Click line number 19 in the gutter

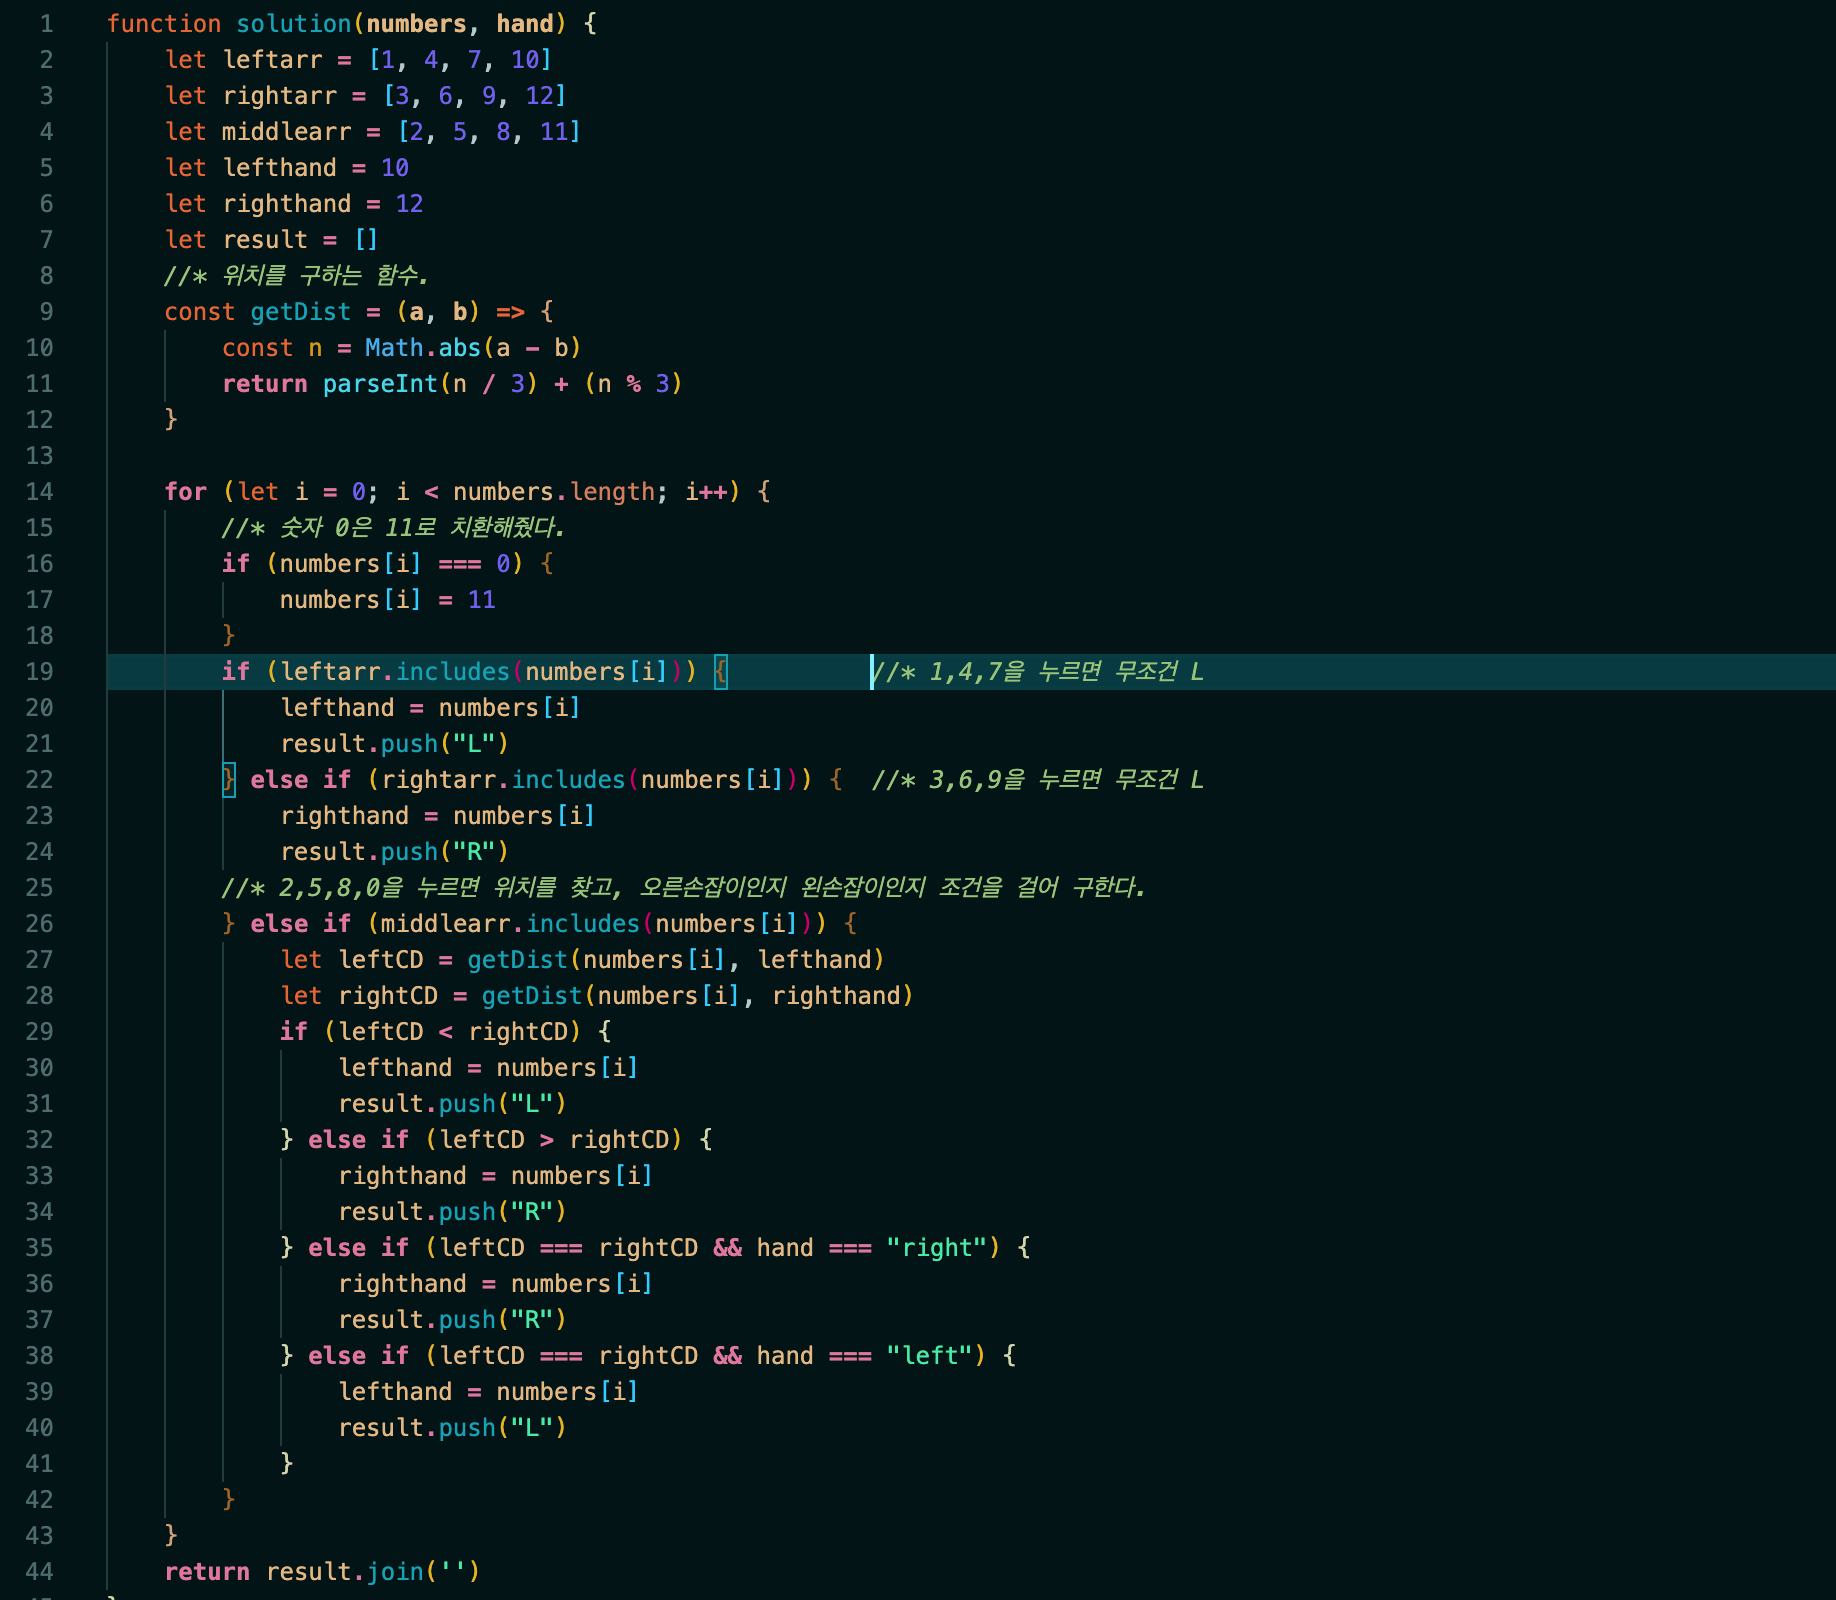[x=39, y=672]
